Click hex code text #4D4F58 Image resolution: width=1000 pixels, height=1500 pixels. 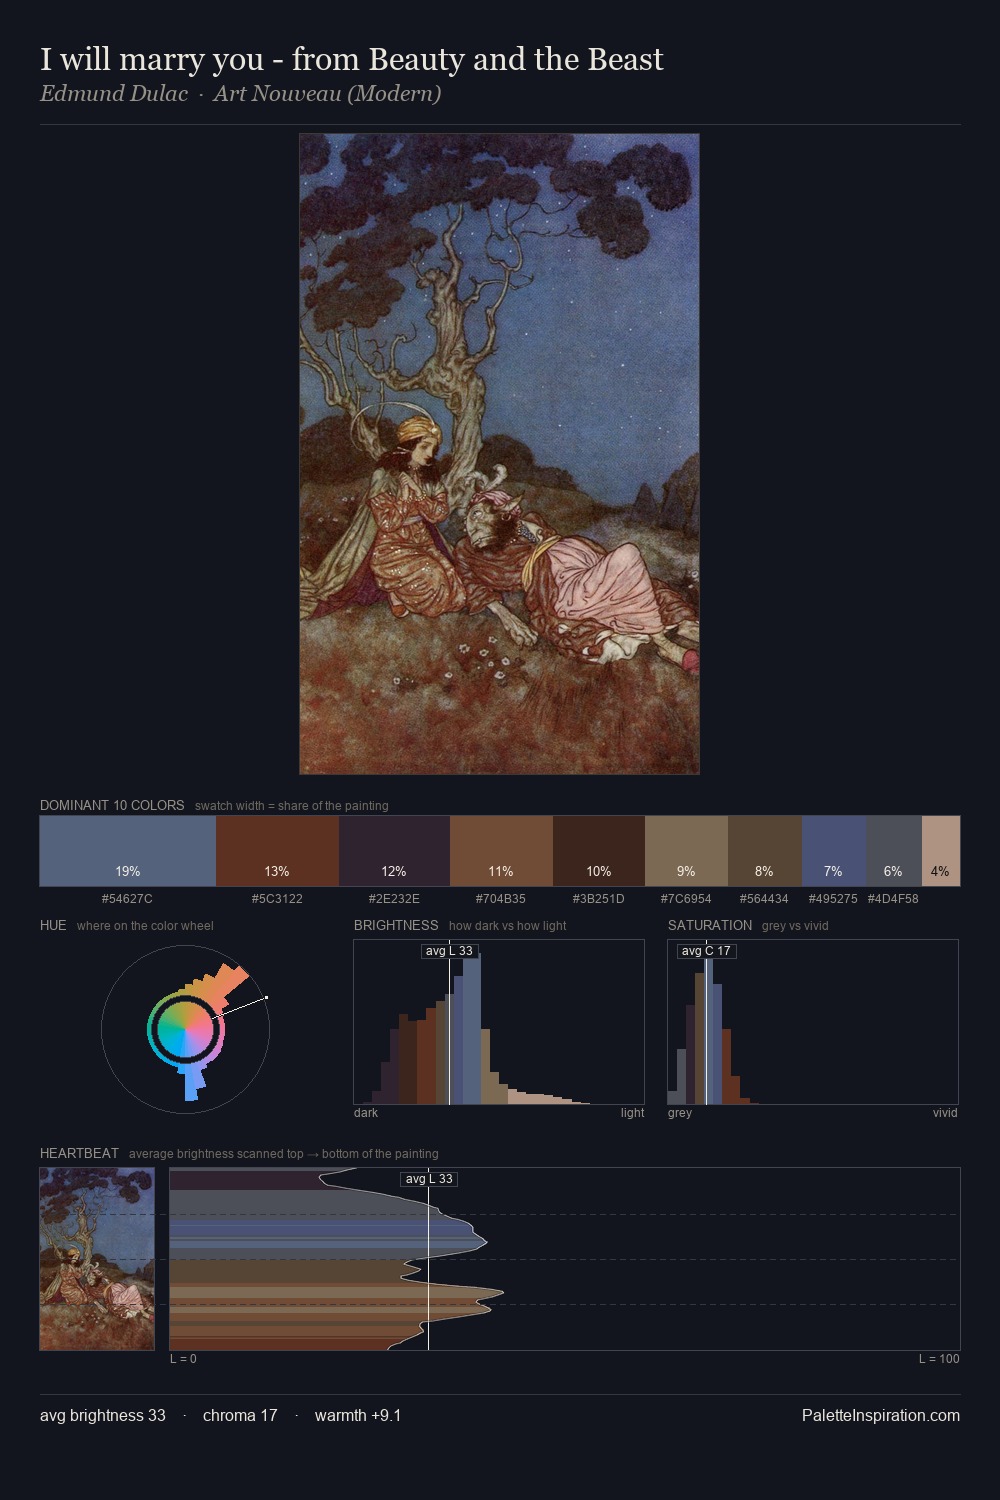[x=893, y=899]
